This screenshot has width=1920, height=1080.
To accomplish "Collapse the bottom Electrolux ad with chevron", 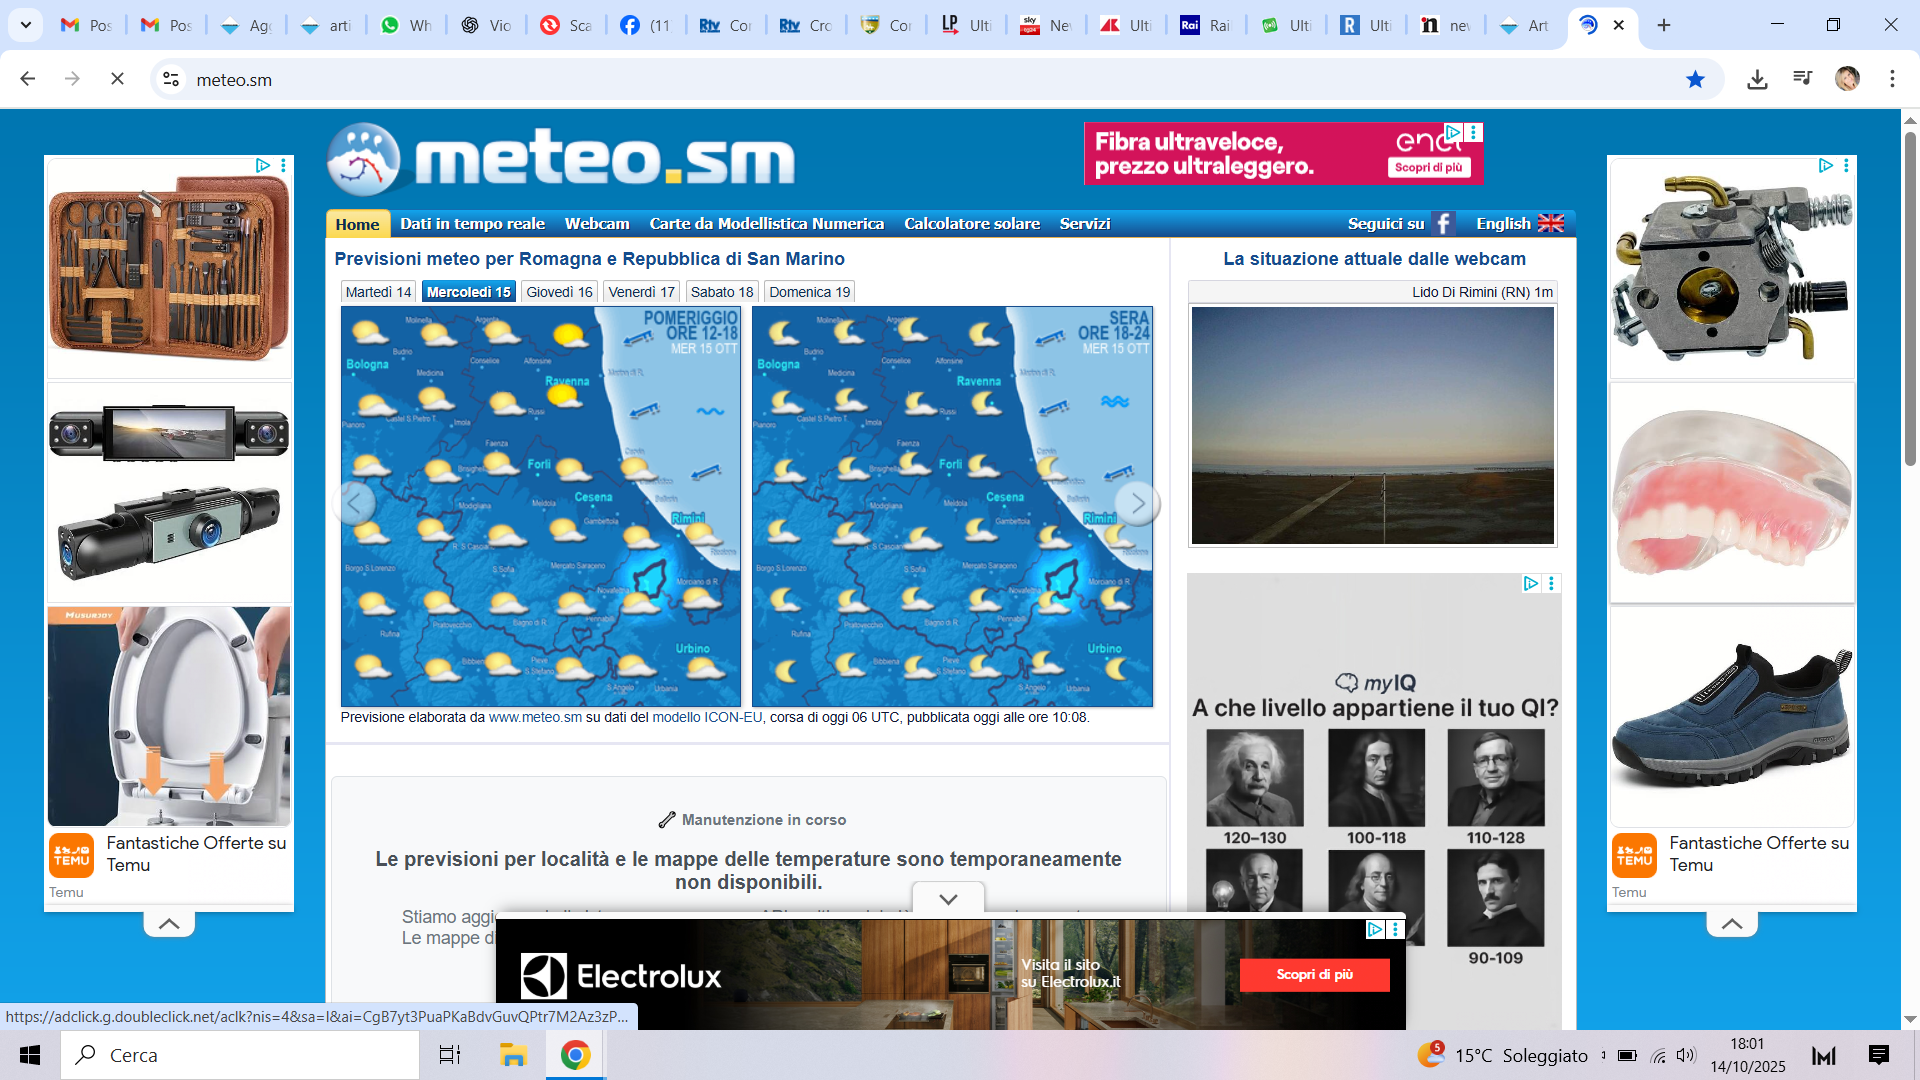I will click(x=948, y=899).
